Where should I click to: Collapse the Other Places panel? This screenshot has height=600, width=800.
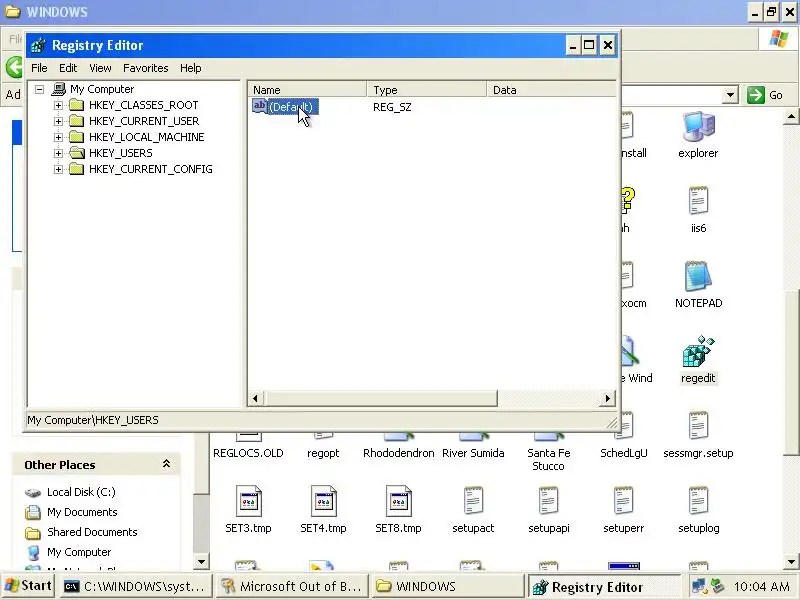pos(166,464)
